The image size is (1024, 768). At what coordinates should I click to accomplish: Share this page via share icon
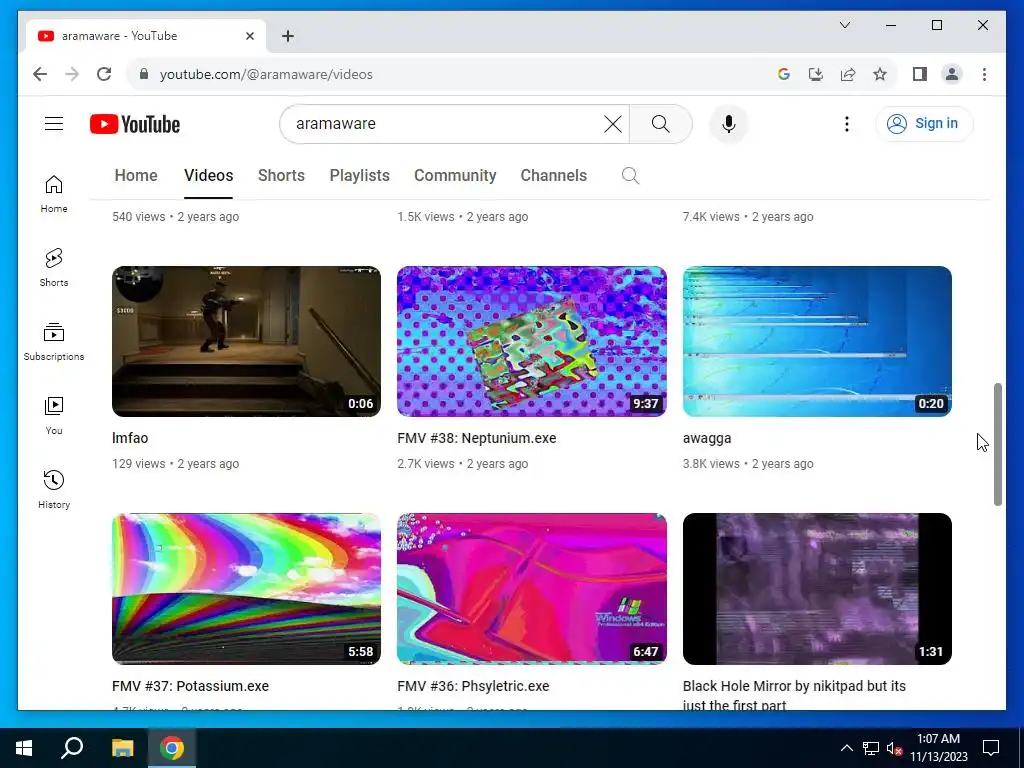coord(848,74)
